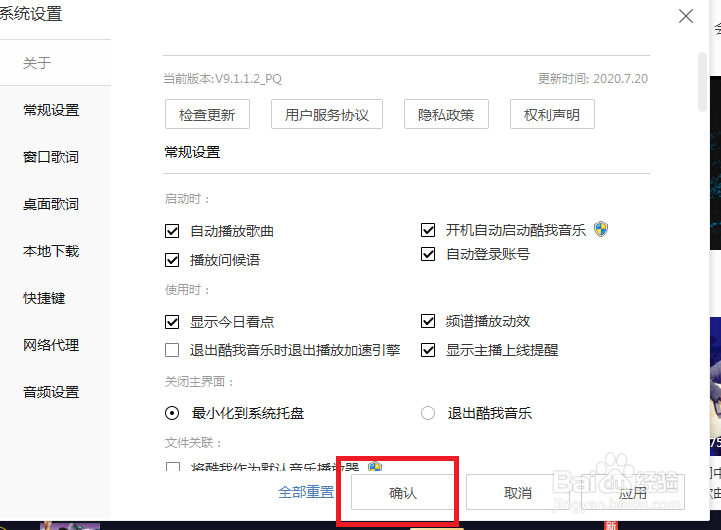The width and height of the screenshot is (721, 530).
Task: Click the 常规设置 section heading
Action: 193,152
